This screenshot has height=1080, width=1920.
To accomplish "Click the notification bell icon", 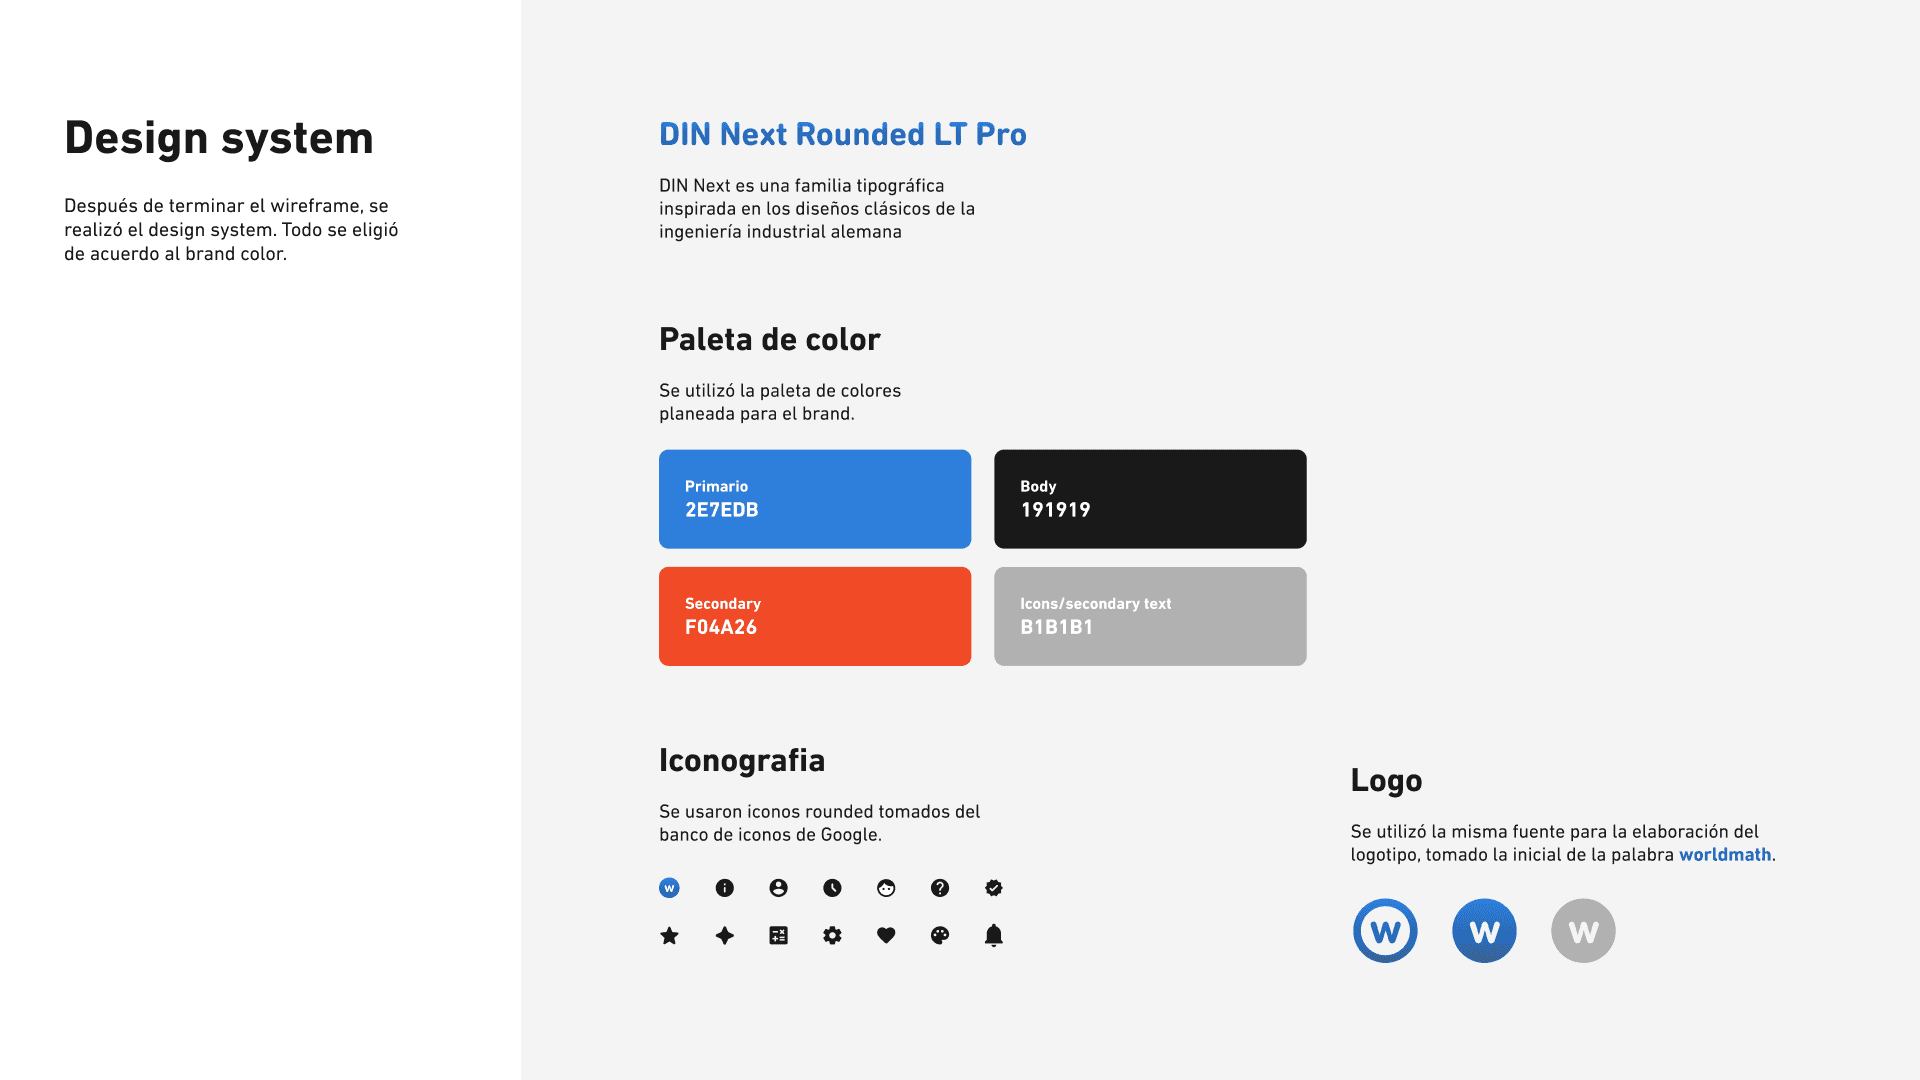I will [994, 936].
